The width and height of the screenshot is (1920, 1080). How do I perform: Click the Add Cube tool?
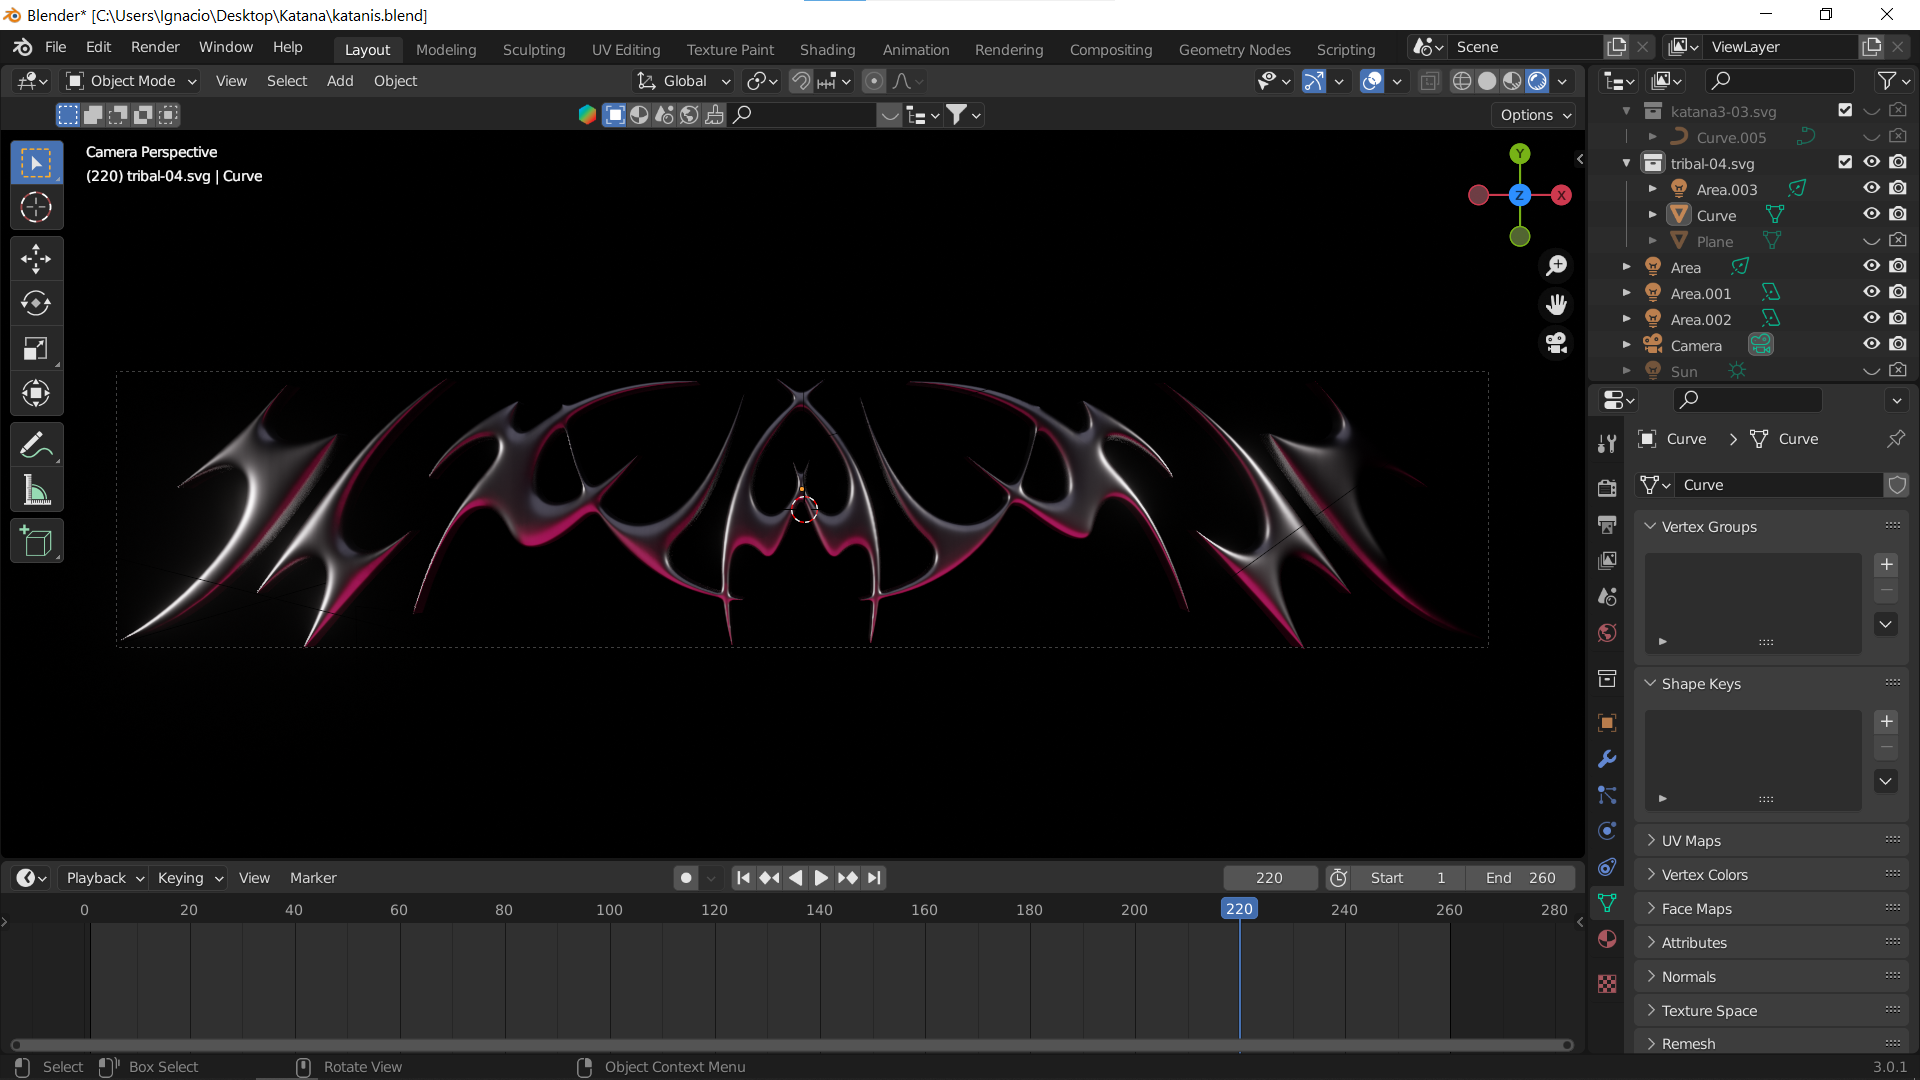click(x=36, y=542)
